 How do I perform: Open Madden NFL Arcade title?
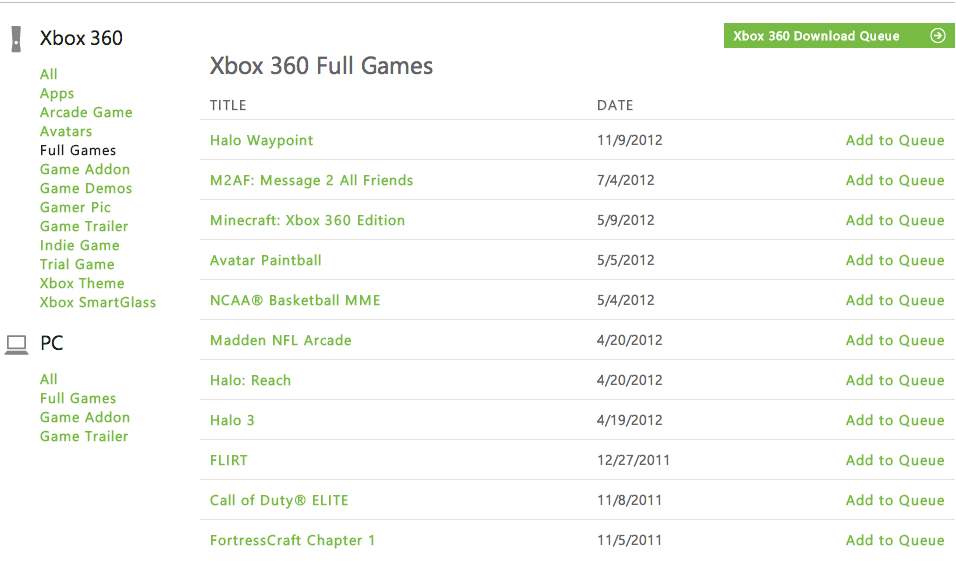pos(280,340)
